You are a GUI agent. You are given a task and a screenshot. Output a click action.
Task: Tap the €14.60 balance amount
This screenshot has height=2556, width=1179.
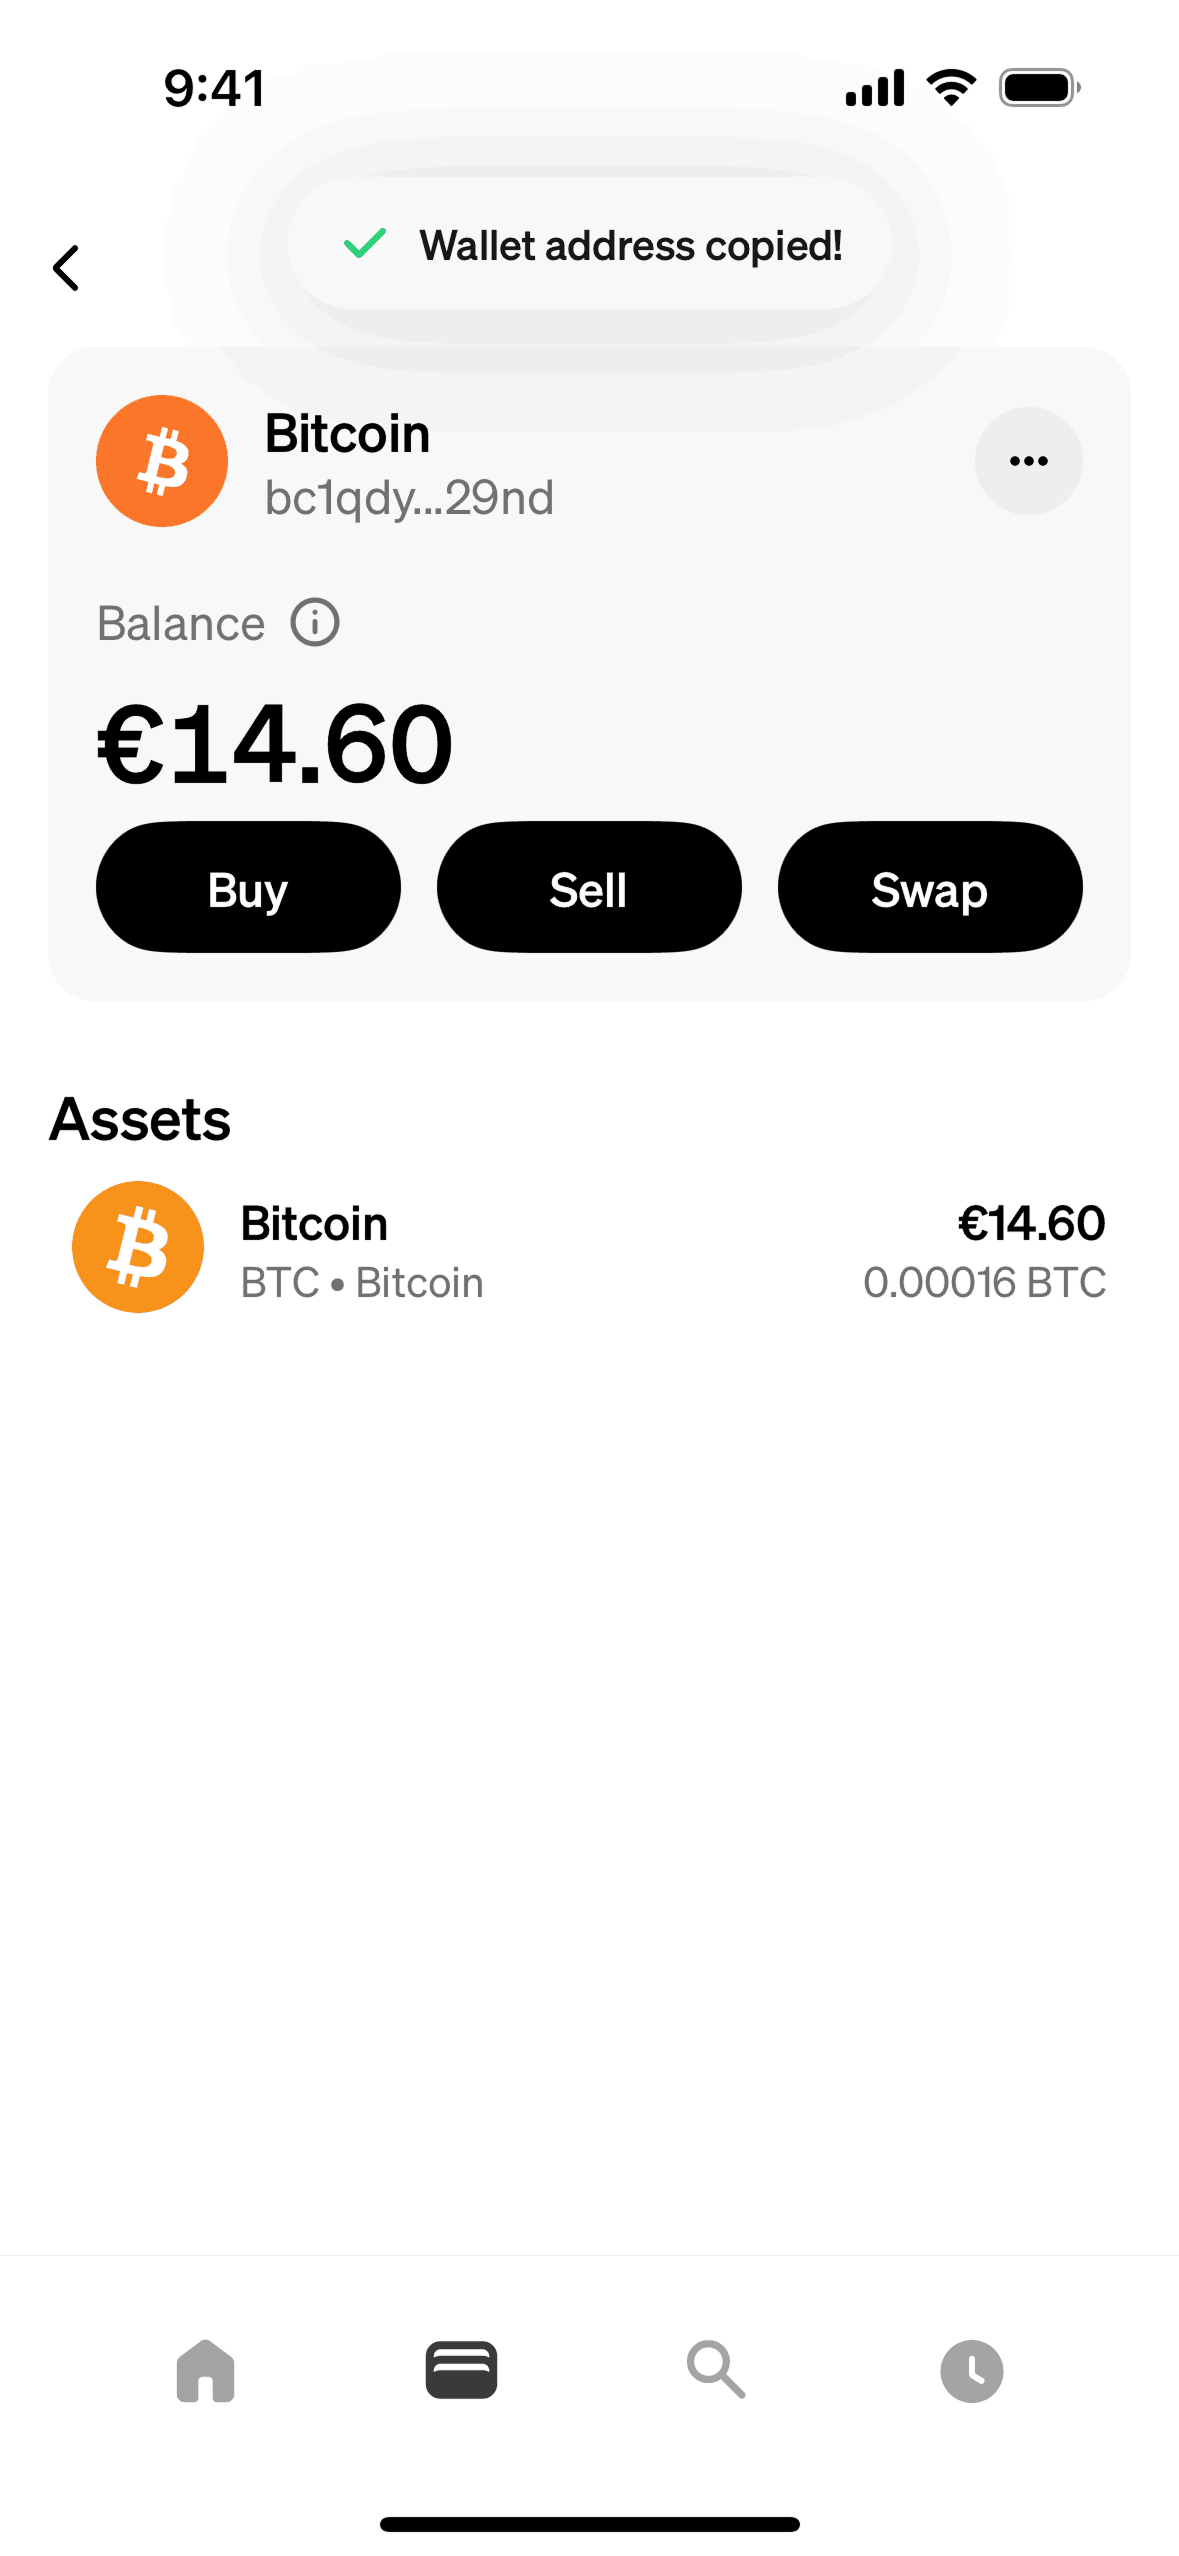tap(275, 744)
